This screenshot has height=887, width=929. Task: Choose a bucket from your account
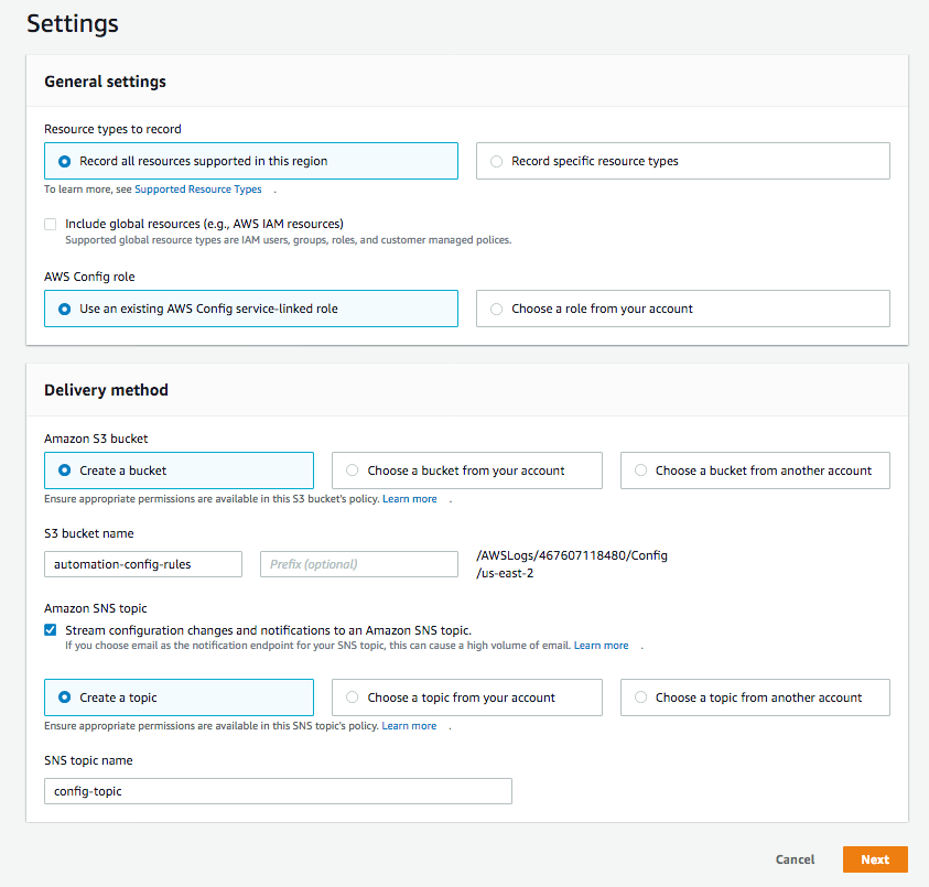(x=352, y=470)
